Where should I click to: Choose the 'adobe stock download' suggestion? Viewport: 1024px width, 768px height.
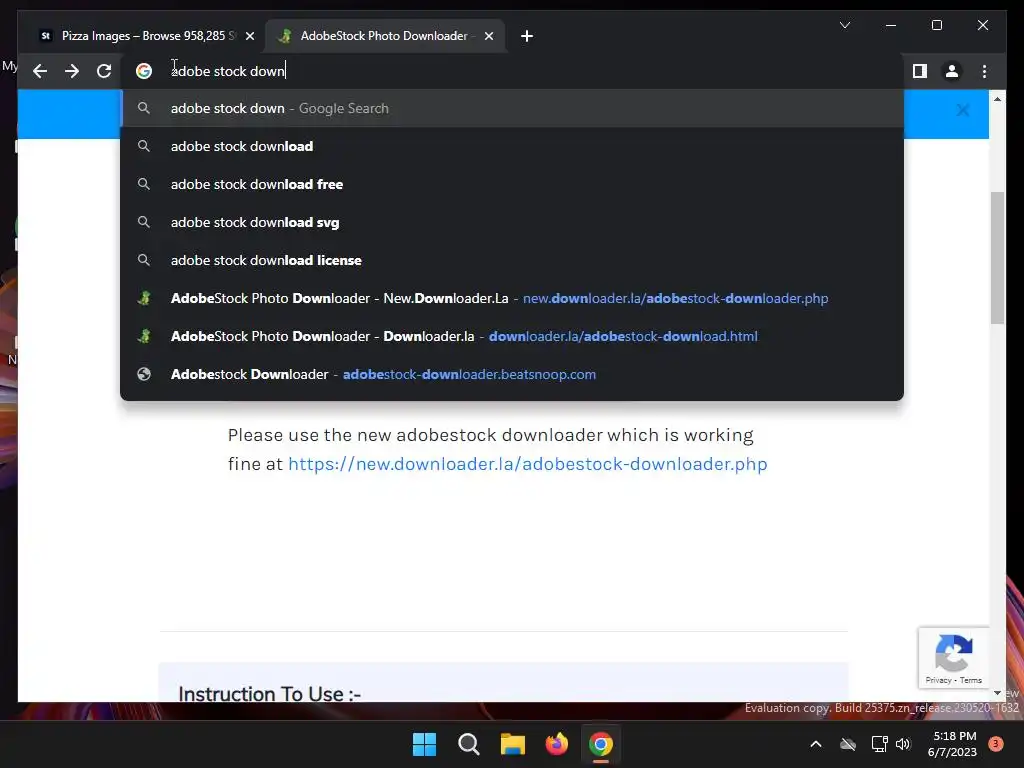click(x=512, y=146)
